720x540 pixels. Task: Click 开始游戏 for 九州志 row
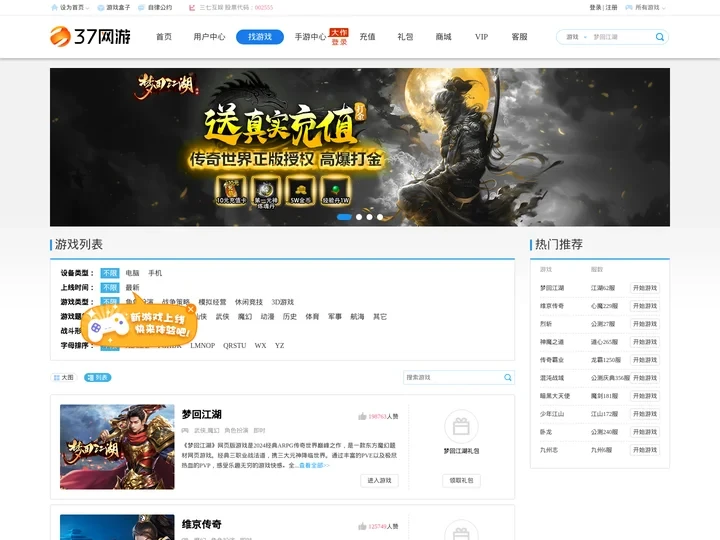coord(645,450)
